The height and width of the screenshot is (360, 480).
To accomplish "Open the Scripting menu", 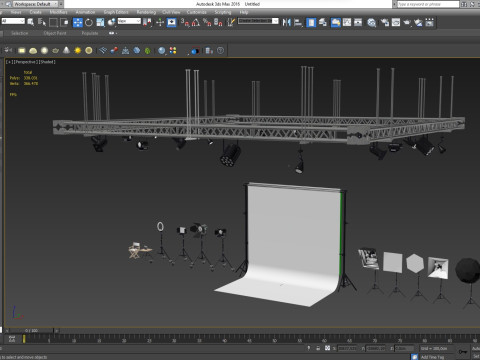I will (x=223, y=12).
